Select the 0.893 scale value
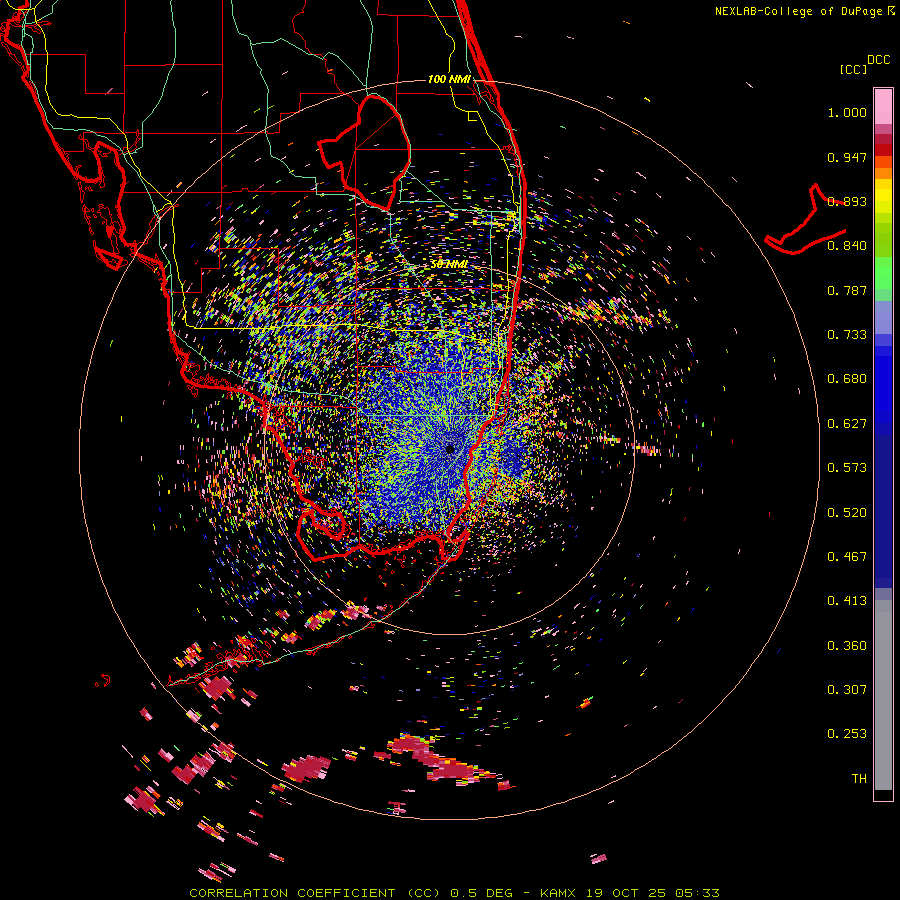Image resolution: width=900 pixels, height=900 pixels. [x=847, y=201]
